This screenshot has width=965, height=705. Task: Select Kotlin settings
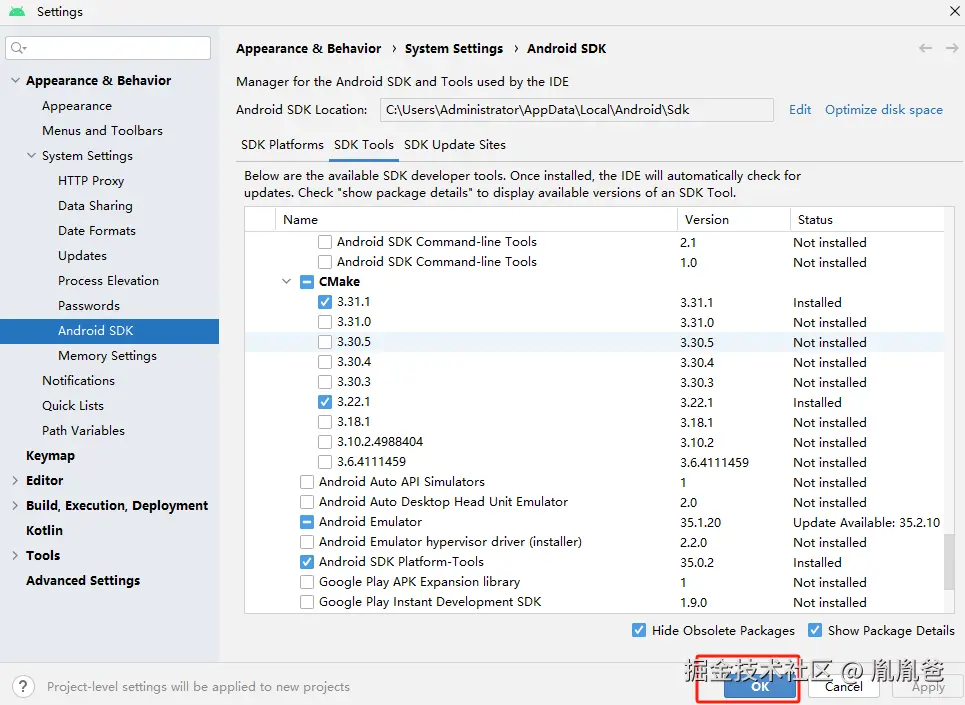point(44,530)
